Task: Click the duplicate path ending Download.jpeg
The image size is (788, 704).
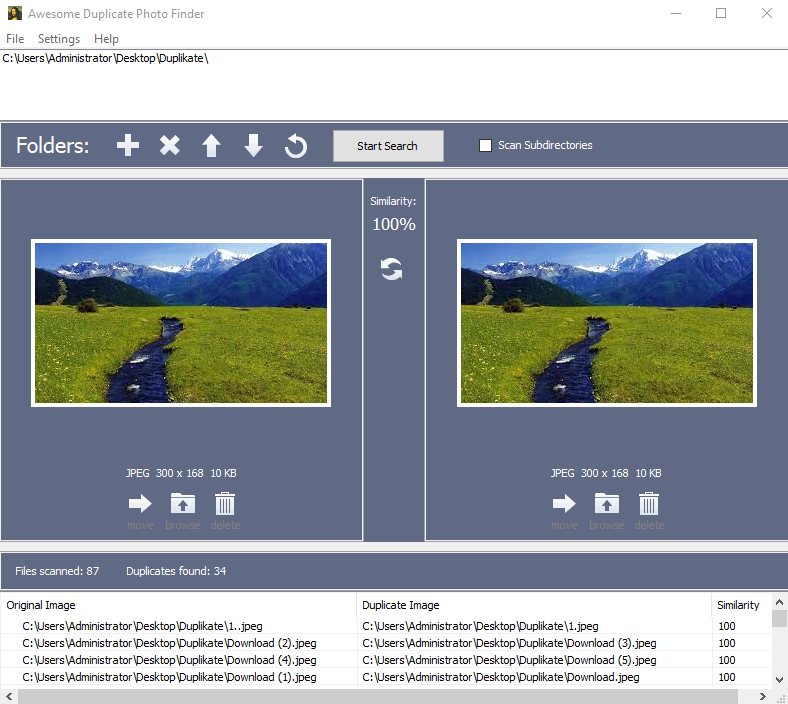Action: 501,677
